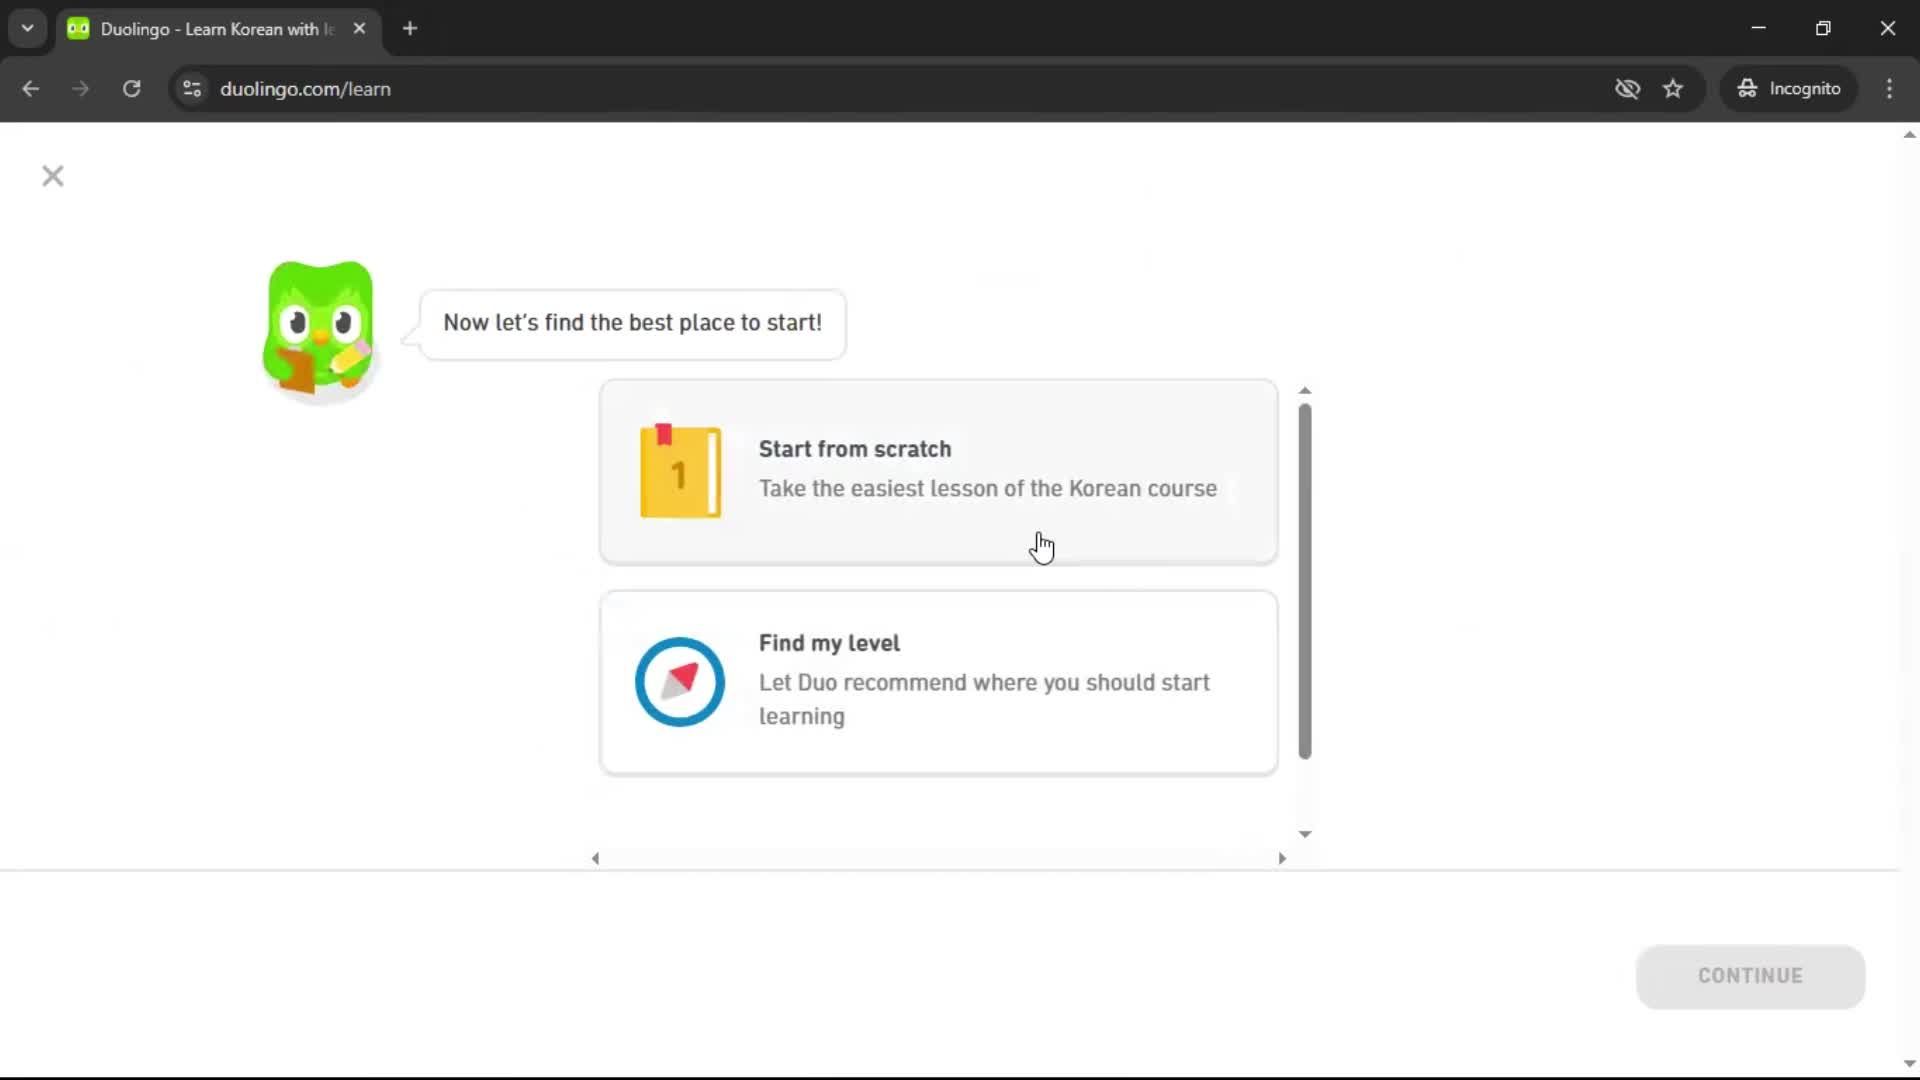The image size is (1920, 1080).
Task: Close the onboarding dialog with the X
Action: click(x=52, y=176)
